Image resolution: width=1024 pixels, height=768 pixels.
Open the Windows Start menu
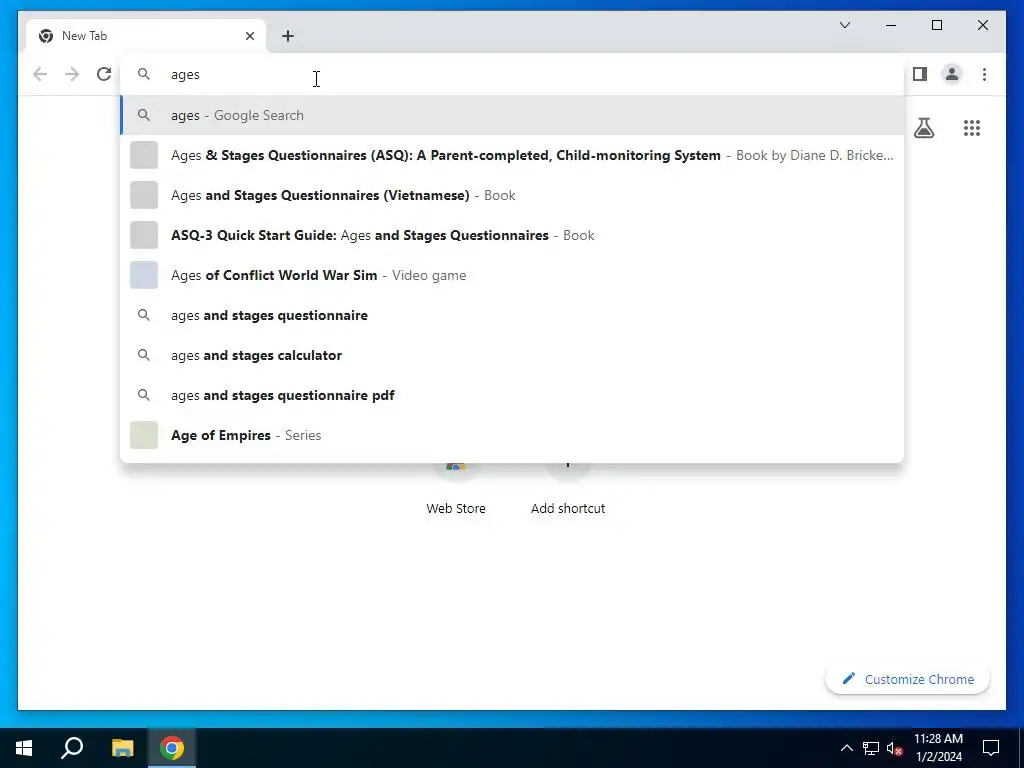(x=24, y=748)
